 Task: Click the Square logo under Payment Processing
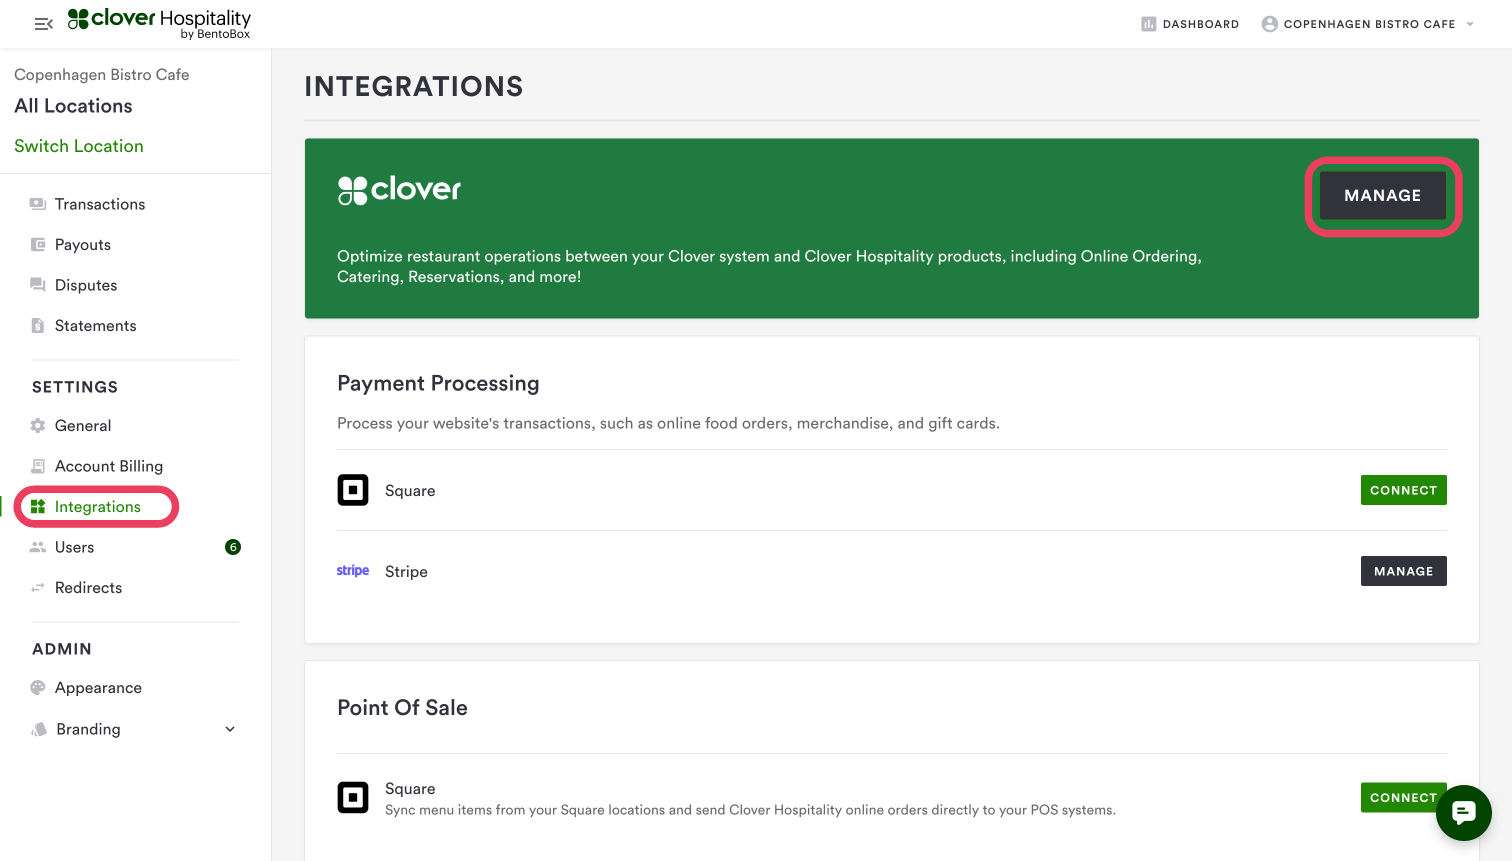(x=353, y=490)
